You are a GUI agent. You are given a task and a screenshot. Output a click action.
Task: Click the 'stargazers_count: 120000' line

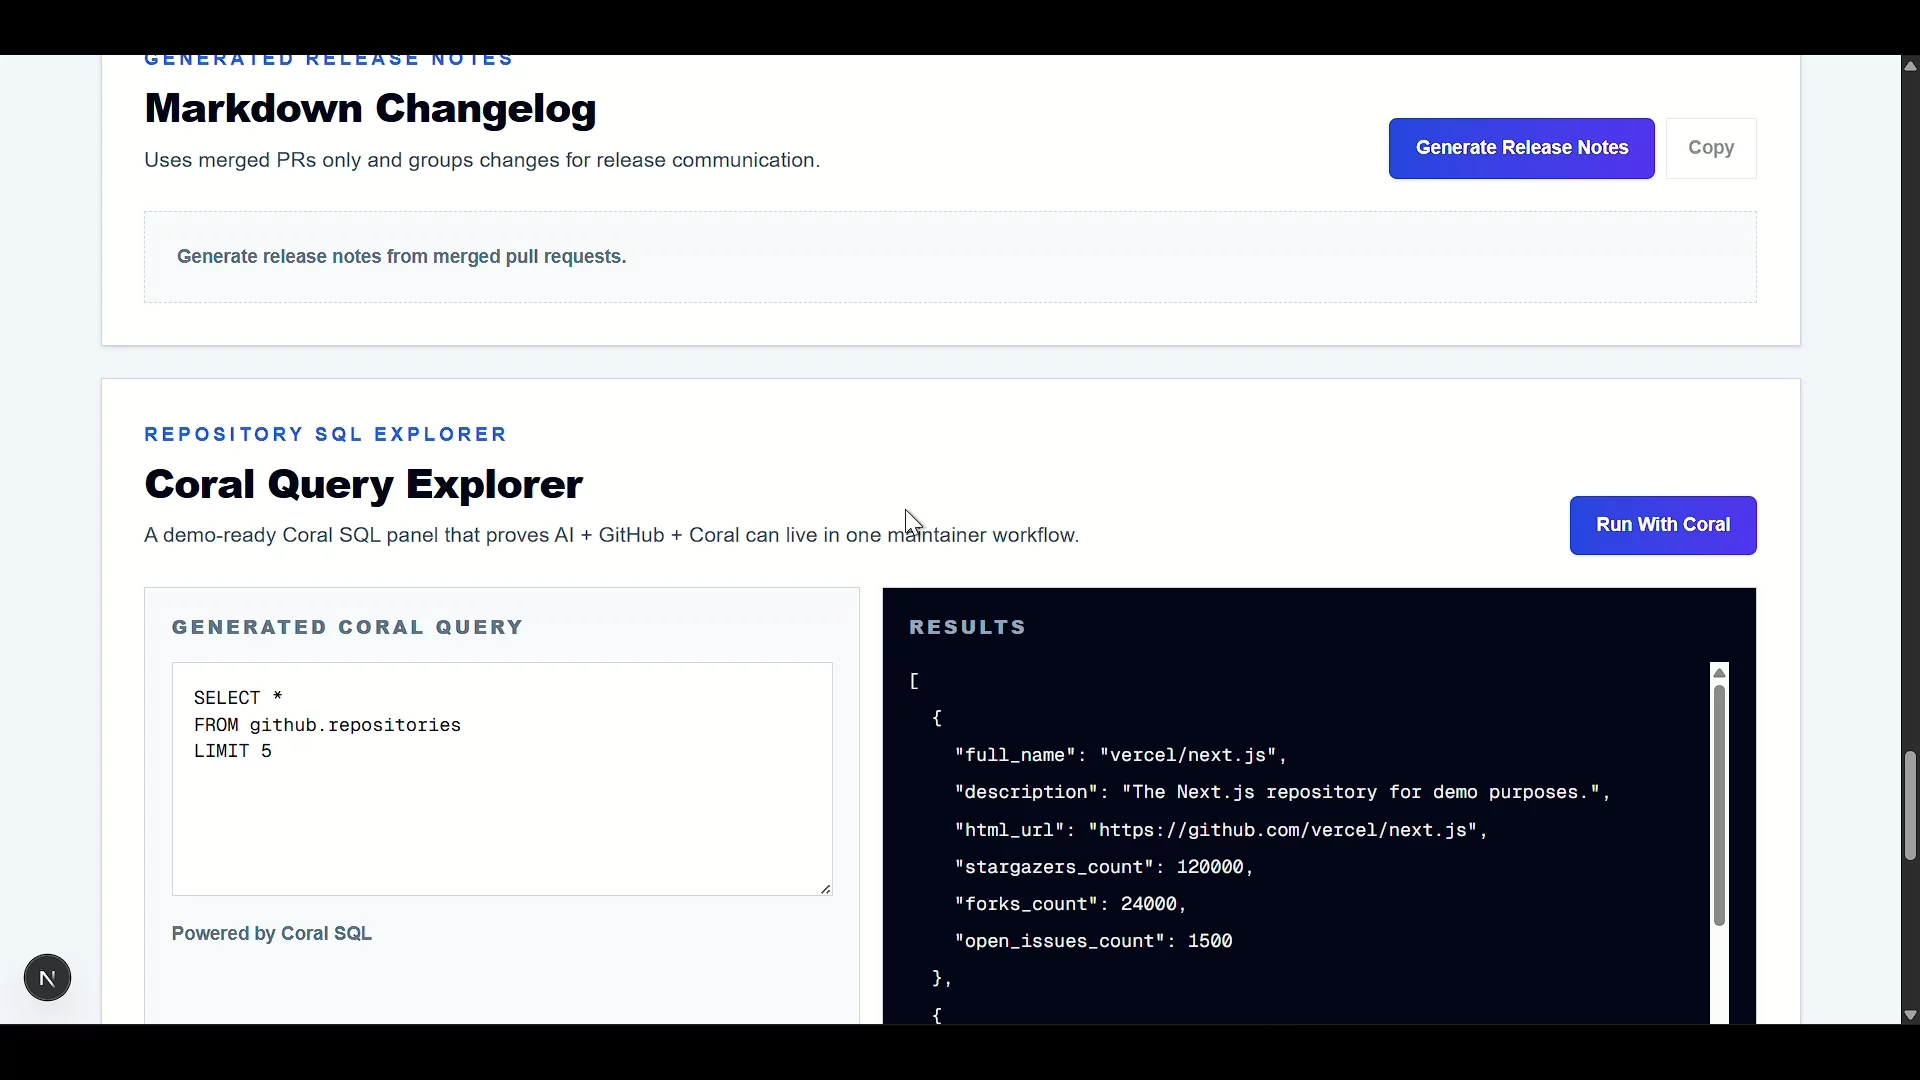coord(1104,868)
